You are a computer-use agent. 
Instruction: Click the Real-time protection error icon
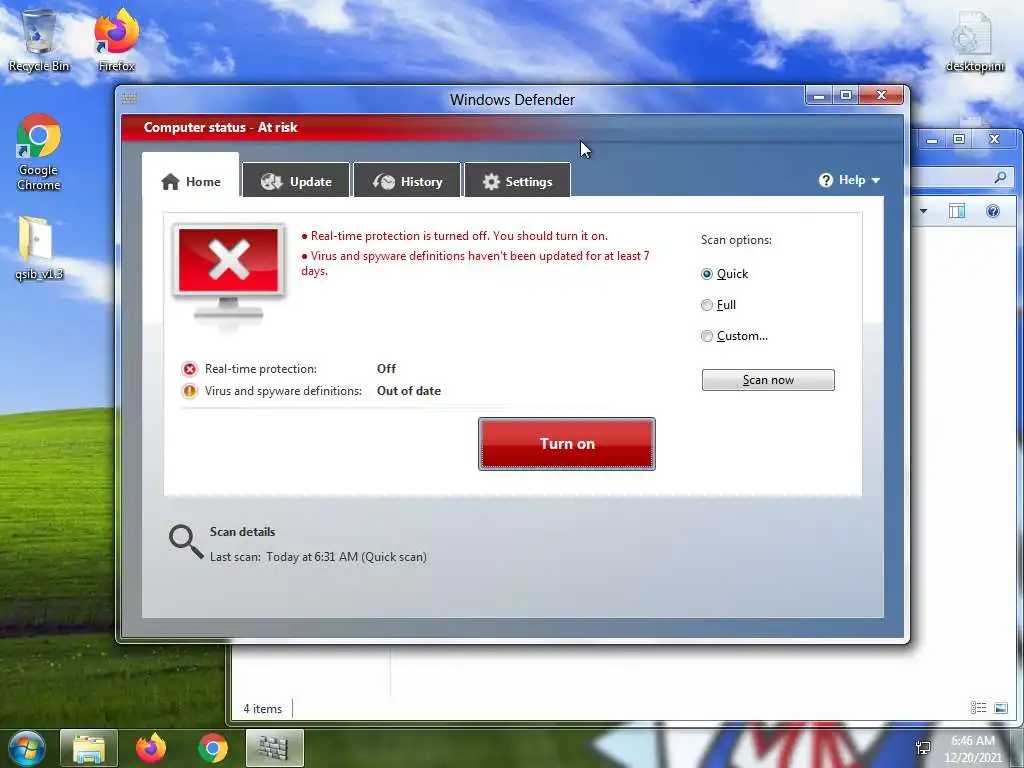(x=189, y=369)
